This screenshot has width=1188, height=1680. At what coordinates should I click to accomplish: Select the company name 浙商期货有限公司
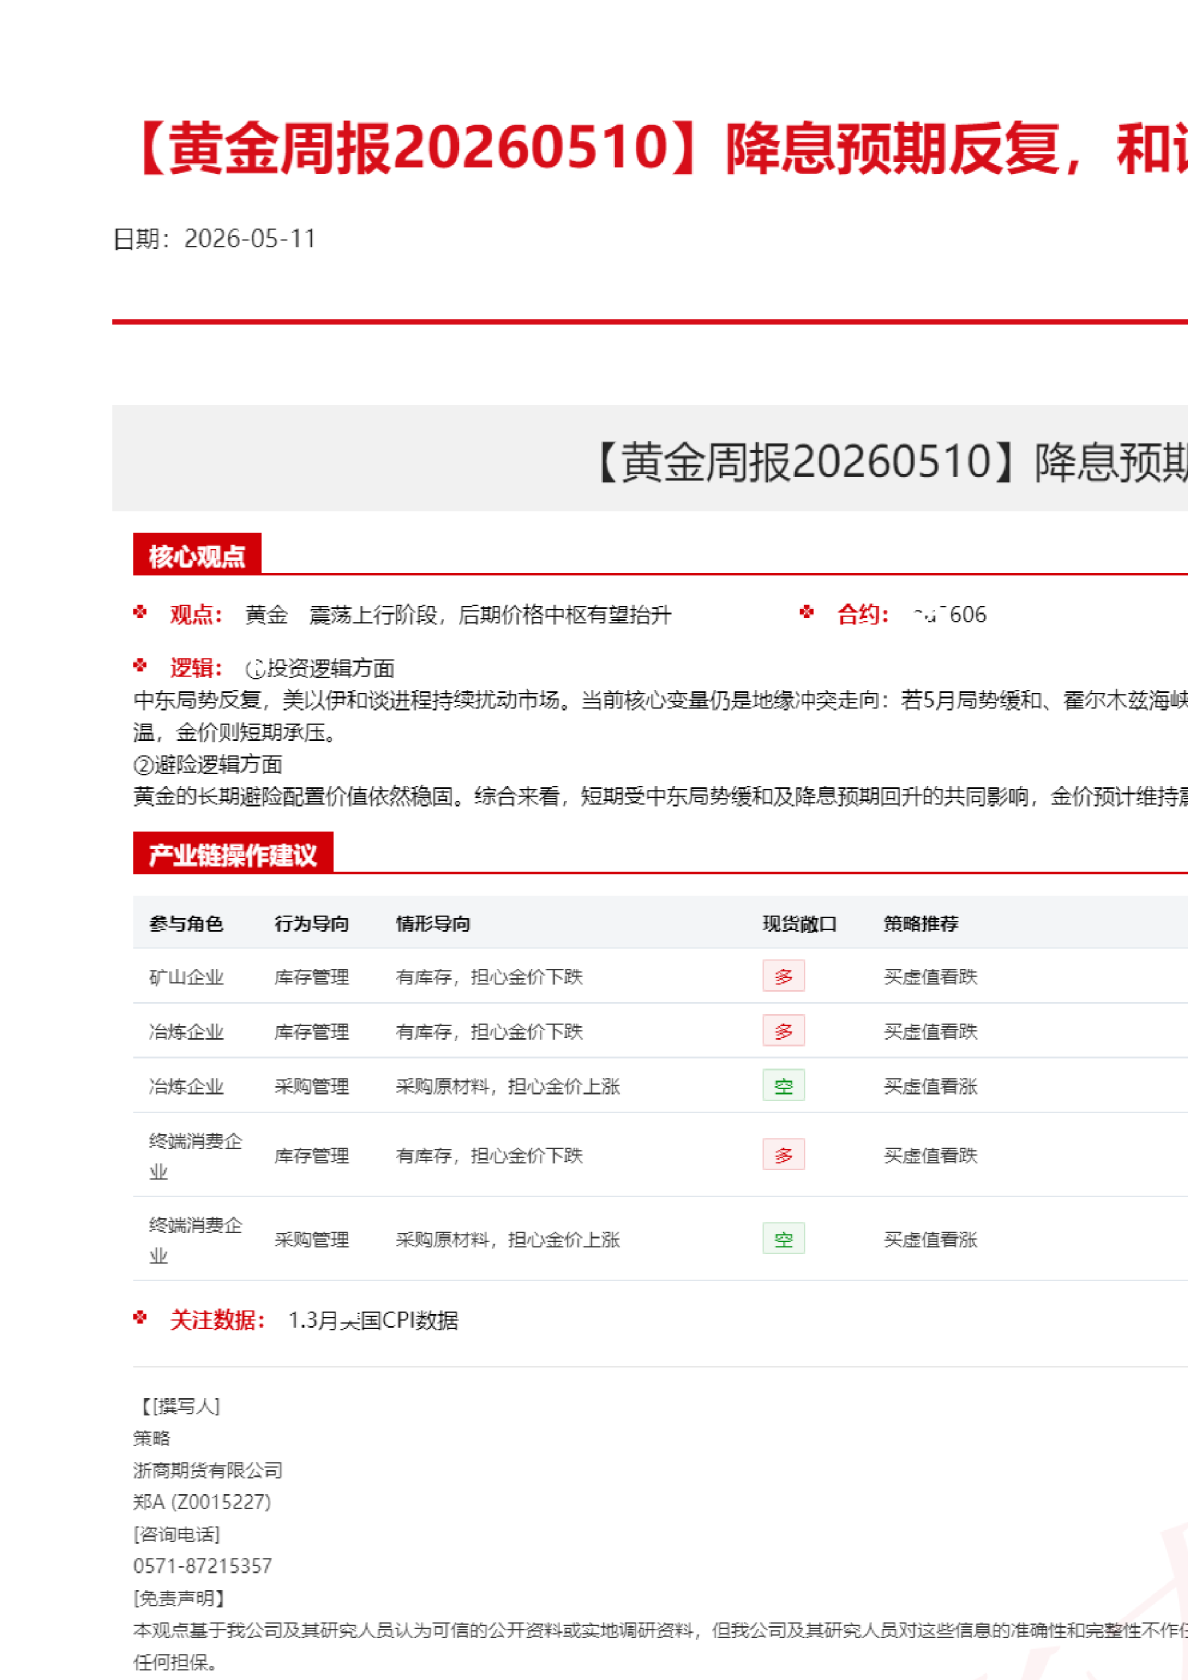pos(208,1471)
